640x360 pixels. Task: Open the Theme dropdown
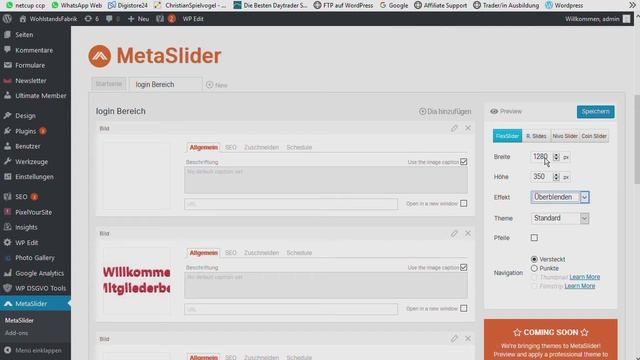coord(560,218)
